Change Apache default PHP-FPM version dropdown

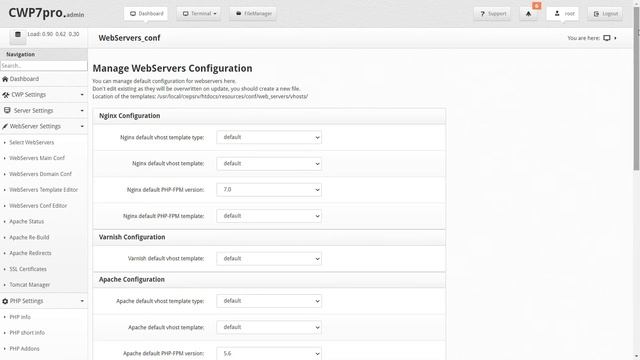click(269, 353)
